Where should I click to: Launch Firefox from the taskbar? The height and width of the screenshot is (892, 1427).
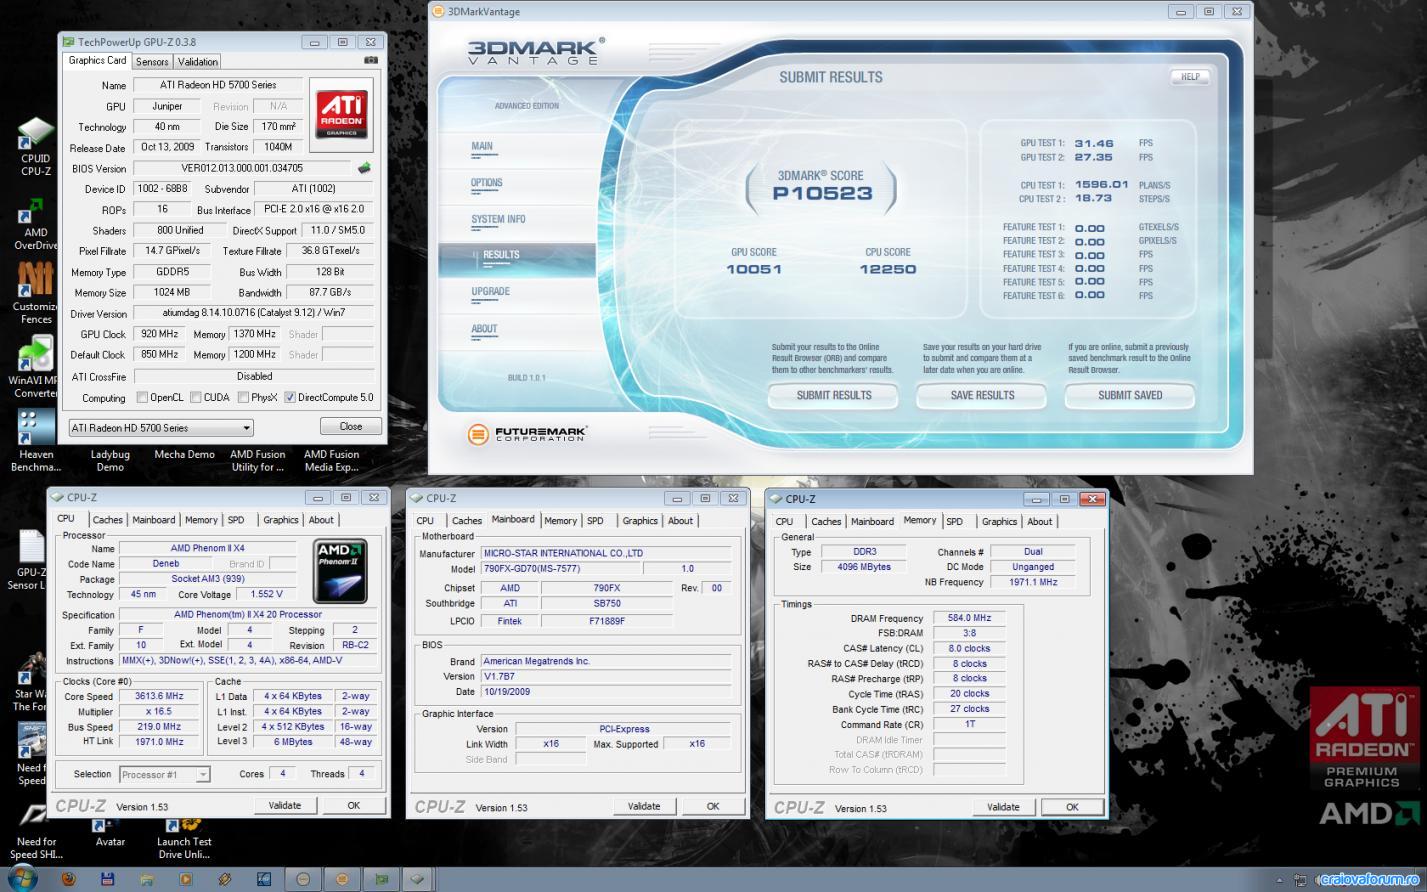68,879
